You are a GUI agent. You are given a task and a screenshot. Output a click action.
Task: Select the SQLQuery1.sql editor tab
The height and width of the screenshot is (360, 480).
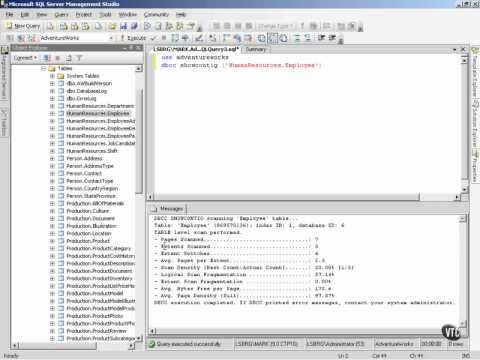click(196, 50)
